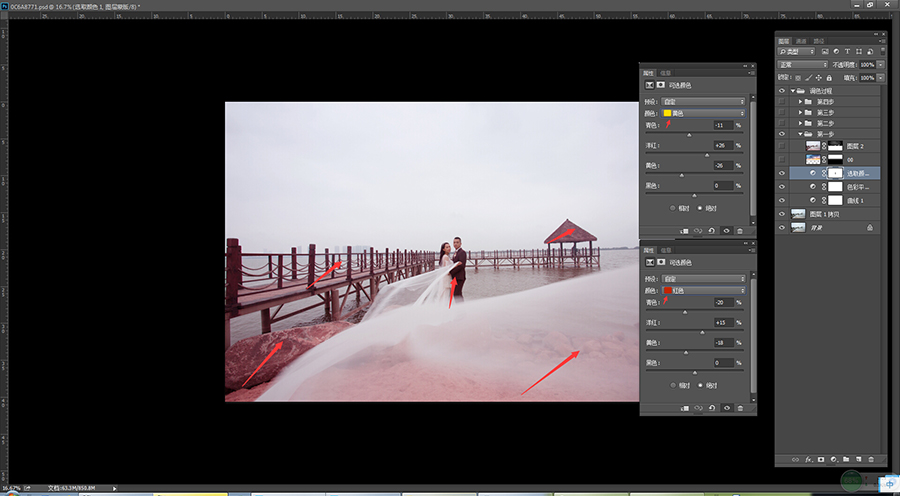Expand the 第三步 group
Image resolution: width=900 pixels, height=496 pixels.
801,113
